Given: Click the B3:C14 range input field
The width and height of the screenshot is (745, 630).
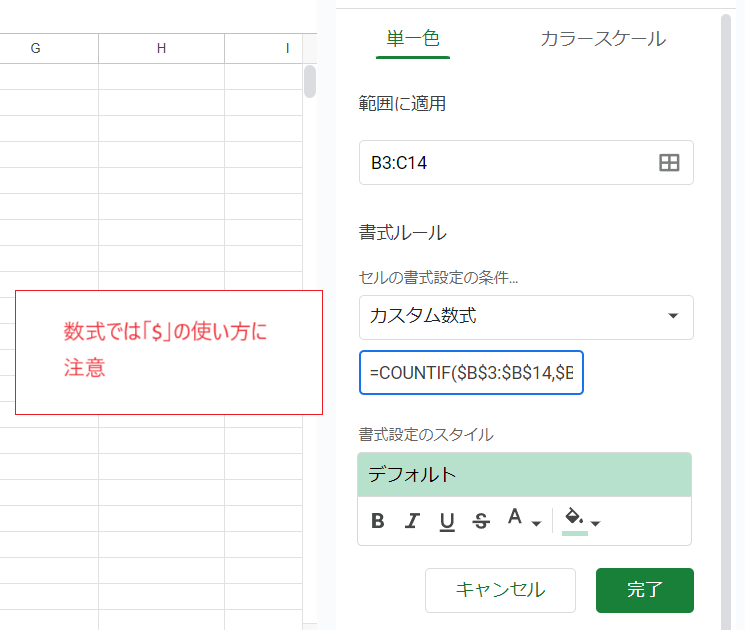Looking at the screenshot, I should (x=526, y=162).
